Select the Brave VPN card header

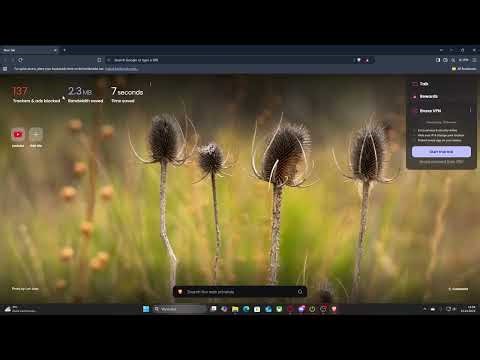(430, 111)
